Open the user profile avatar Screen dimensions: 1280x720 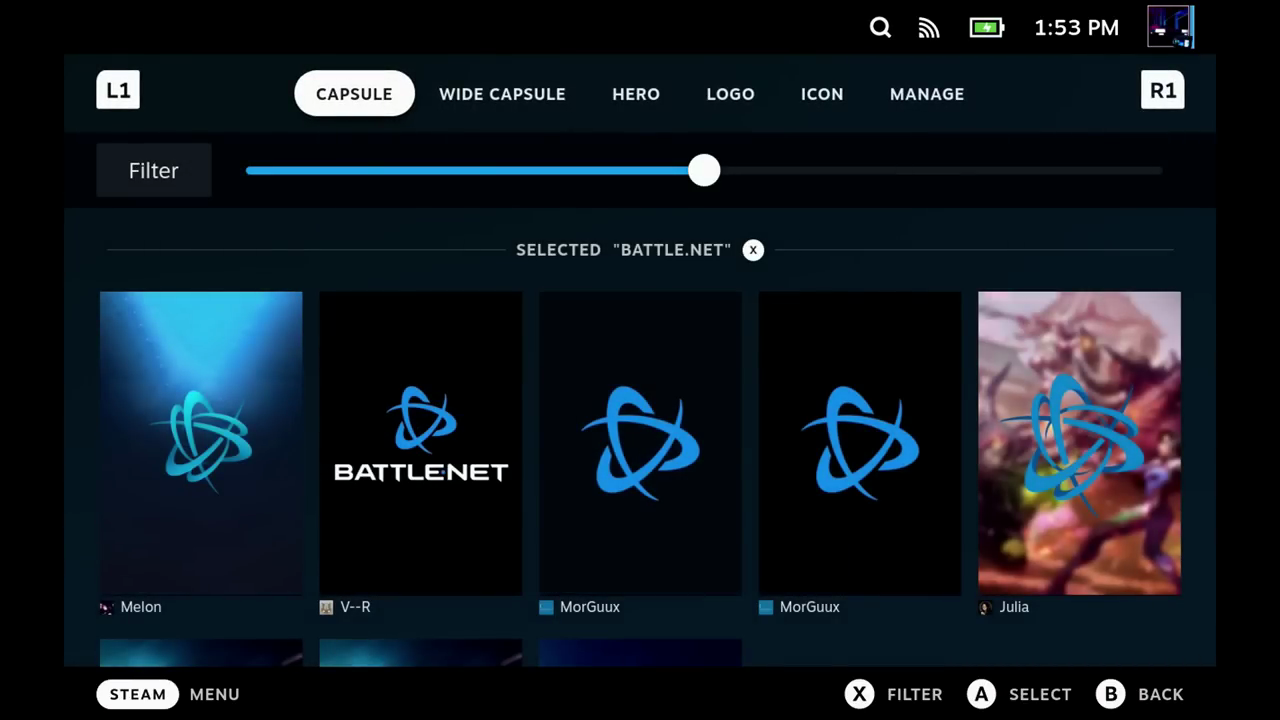click(x=1171, y=28)
